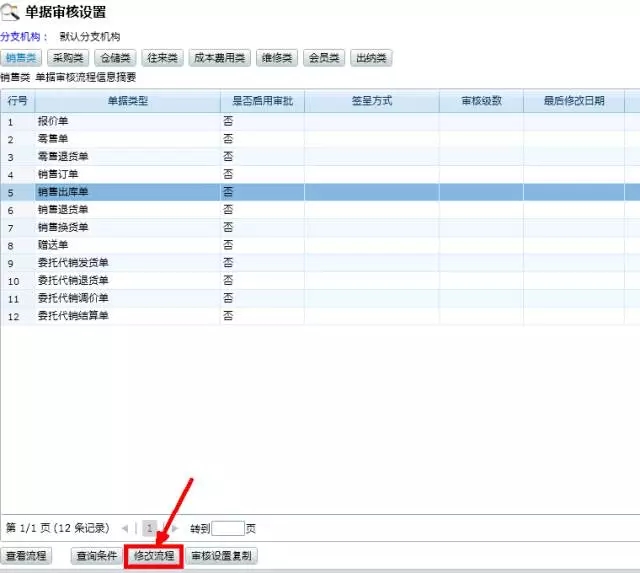Select the 销售类 category tab
This screenshot has height=573, width=640.
(22, 58)
